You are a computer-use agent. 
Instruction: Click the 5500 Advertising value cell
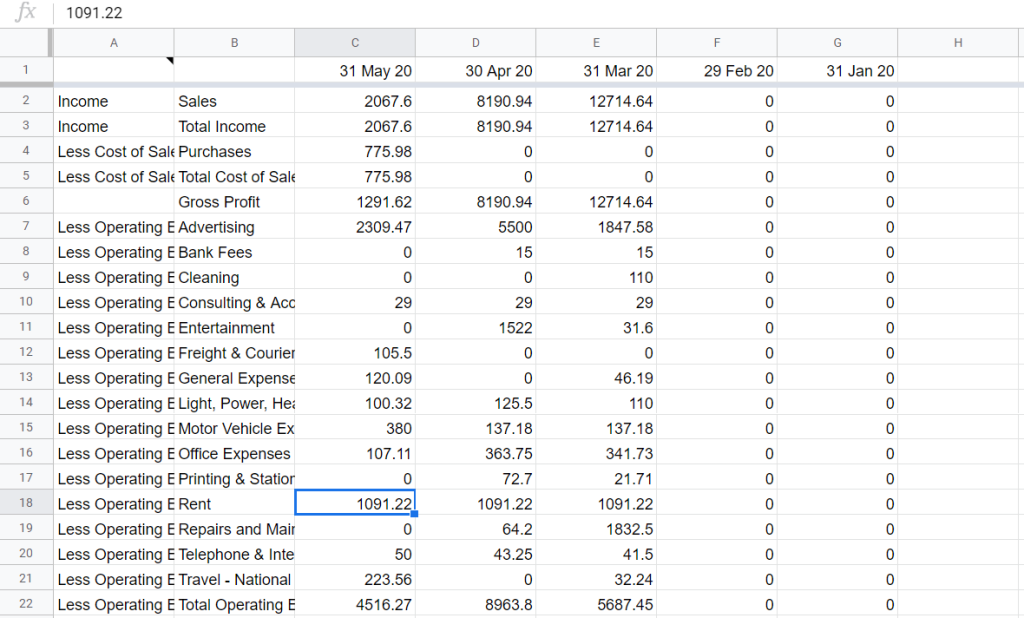click(475, 227)
